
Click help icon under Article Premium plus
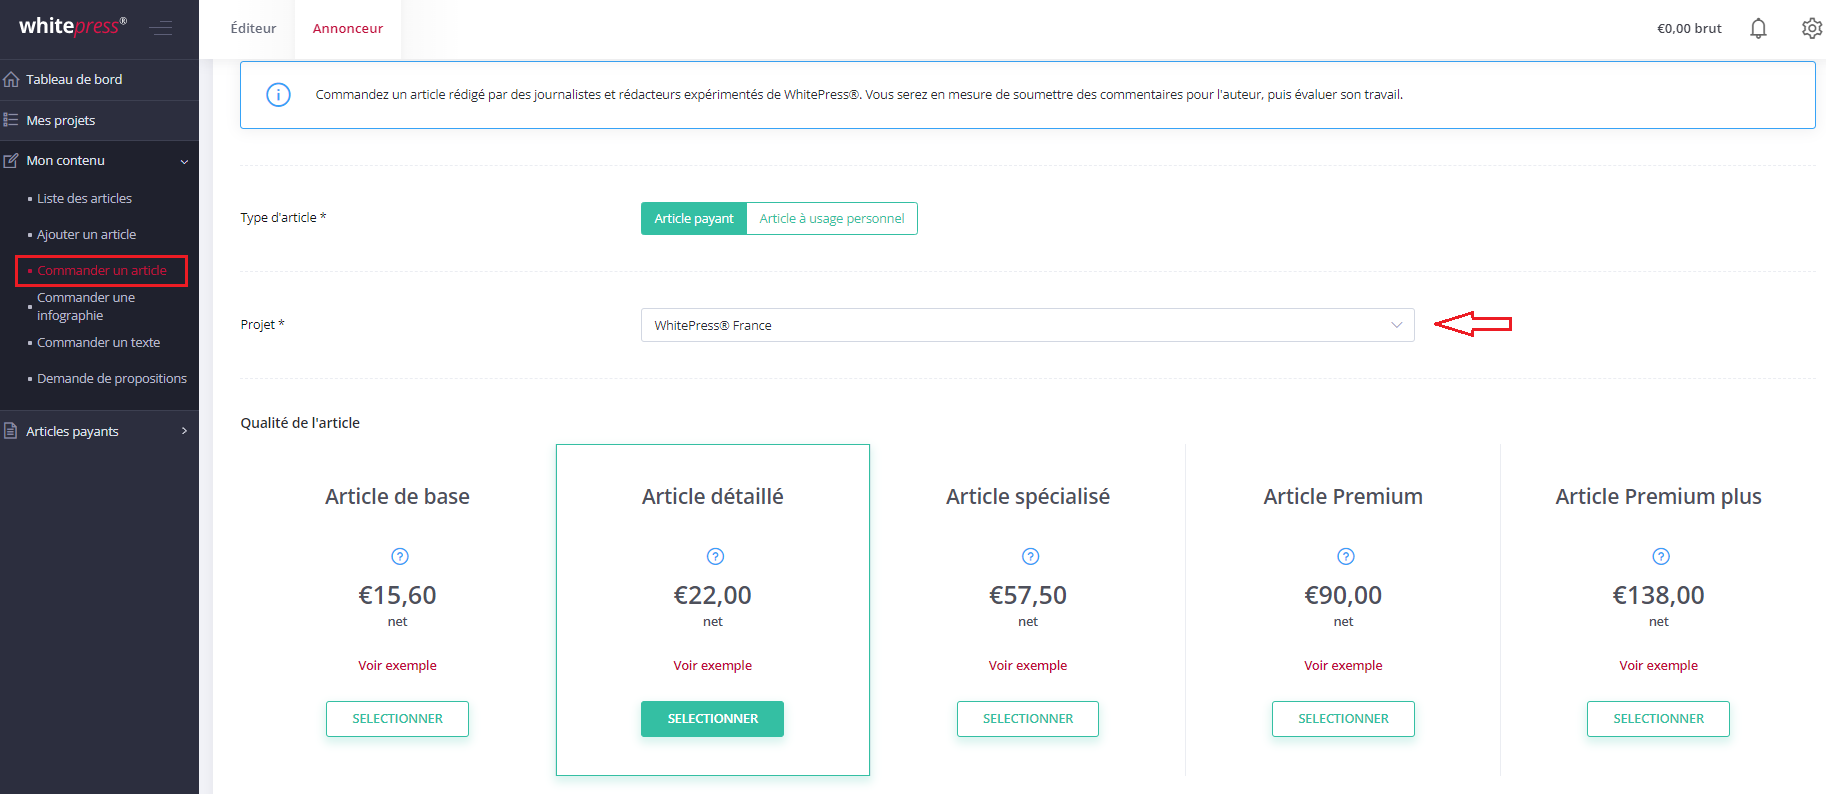[x=1660, y=556]
